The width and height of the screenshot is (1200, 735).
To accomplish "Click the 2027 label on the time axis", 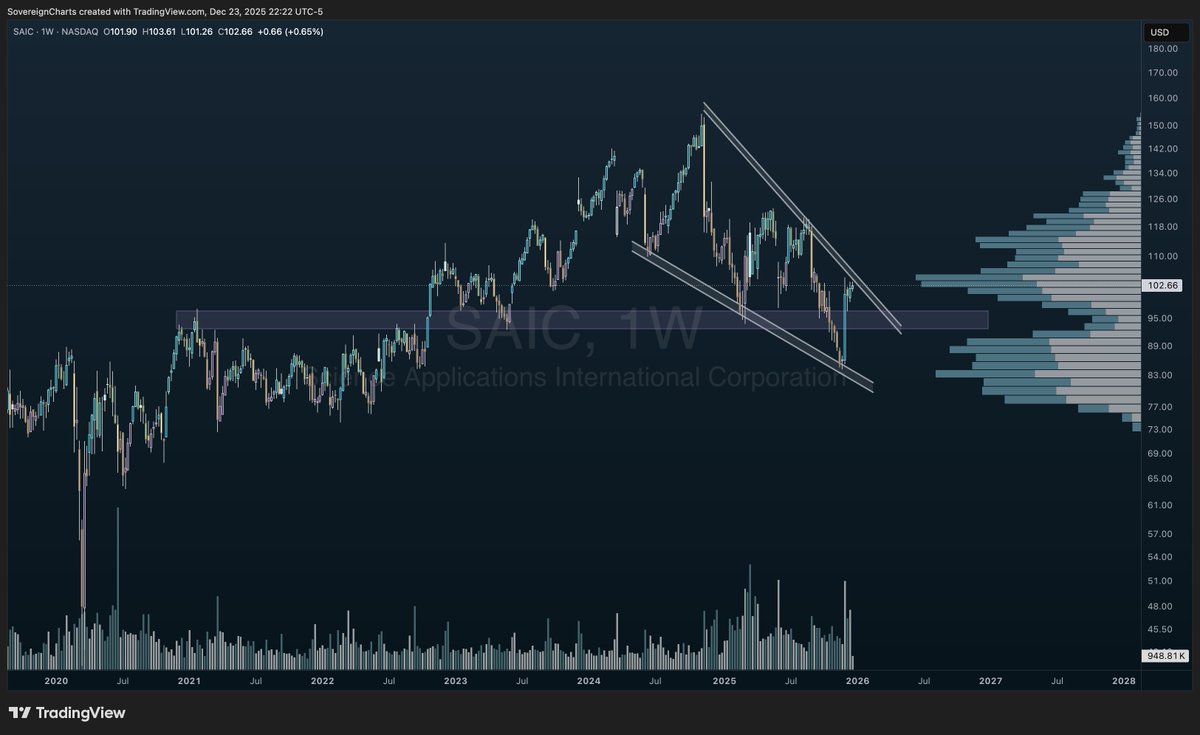I will coord(990,681).
